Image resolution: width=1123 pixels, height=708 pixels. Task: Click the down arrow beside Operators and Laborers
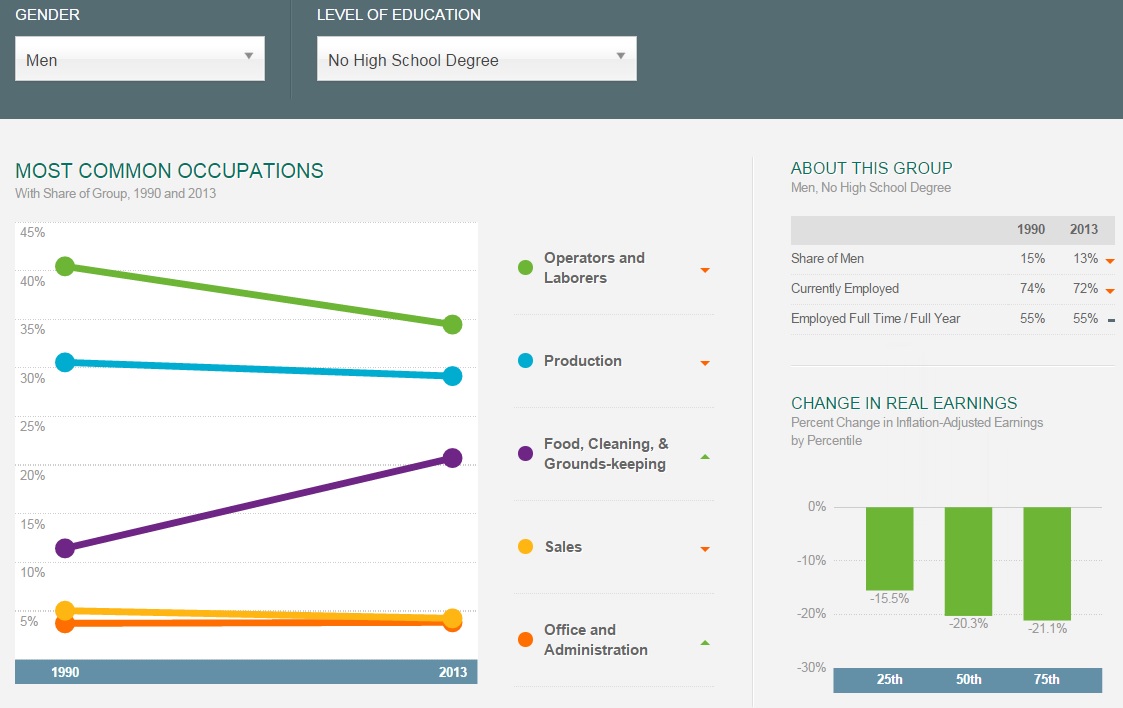(705, 270)
